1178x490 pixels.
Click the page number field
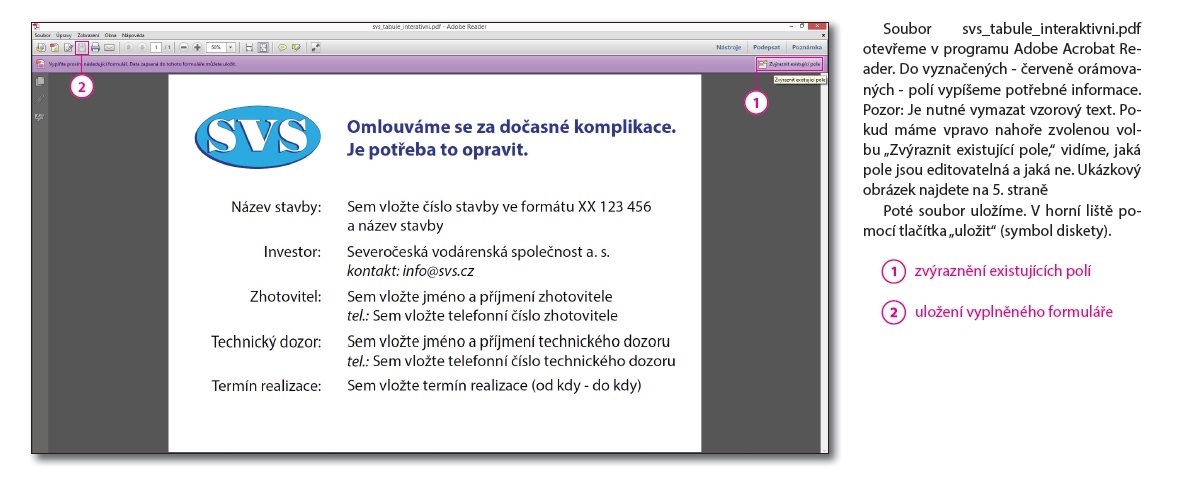pos(156,47)
